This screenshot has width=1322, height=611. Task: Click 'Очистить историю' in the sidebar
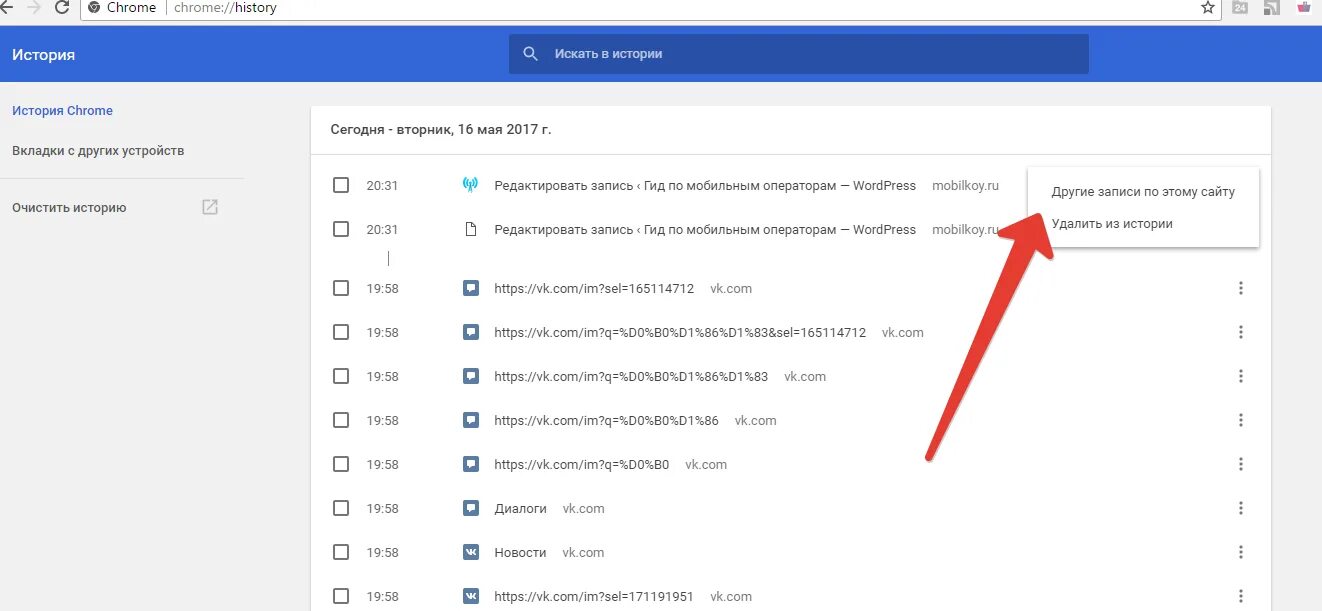coord(69,208)
